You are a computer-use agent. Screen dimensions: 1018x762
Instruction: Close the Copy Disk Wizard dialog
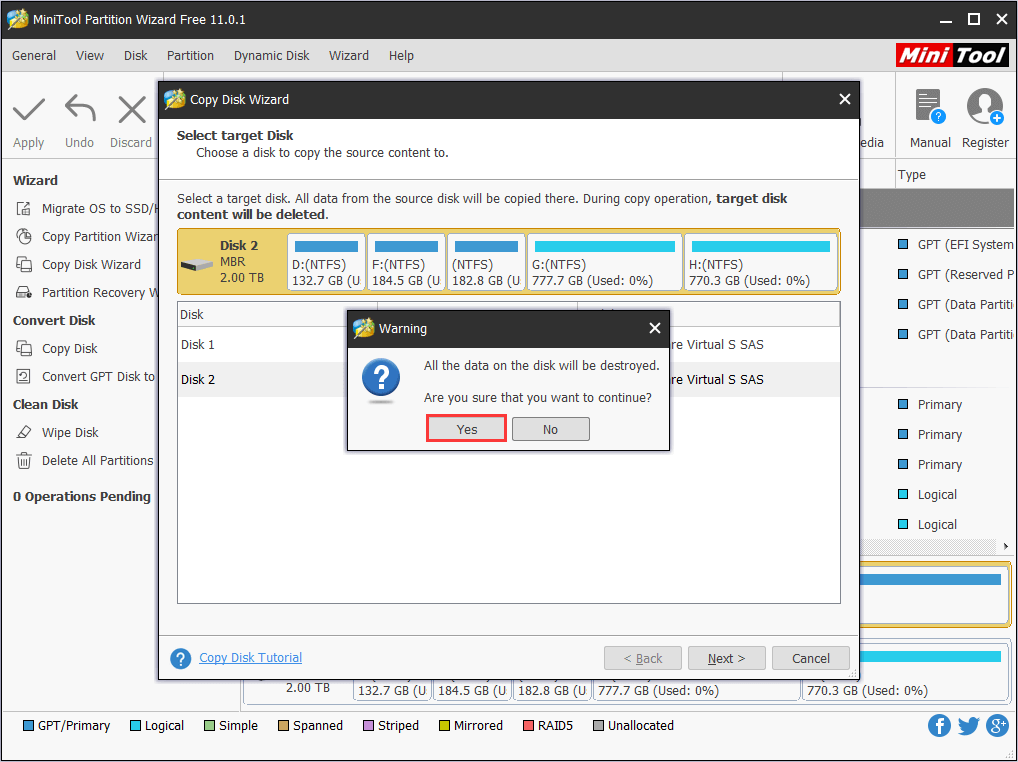[x=845, y=99]
